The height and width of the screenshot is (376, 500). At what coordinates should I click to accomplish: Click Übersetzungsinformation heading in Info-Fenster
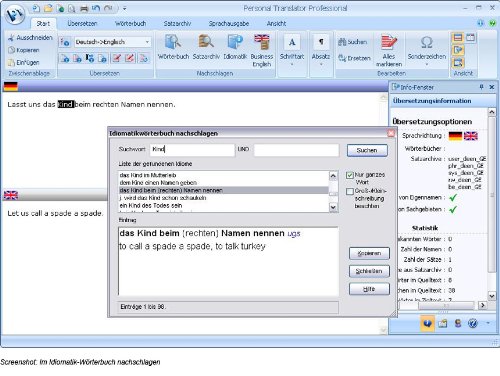tap(432, 101)
